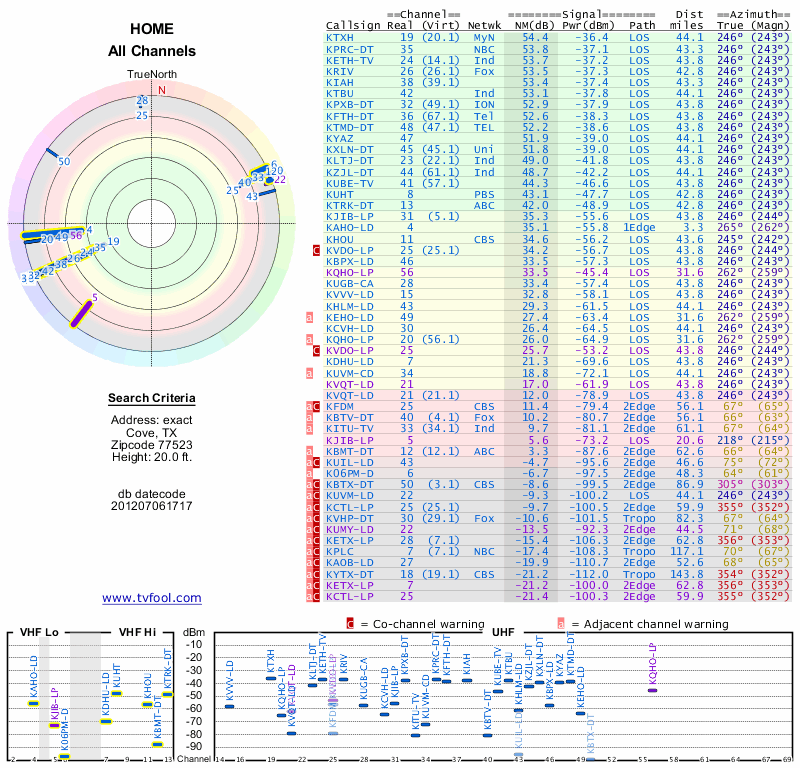Select KBTX-DT in the callsign table
The width and height of the screenshot is (800, 768).
(349, 484)
